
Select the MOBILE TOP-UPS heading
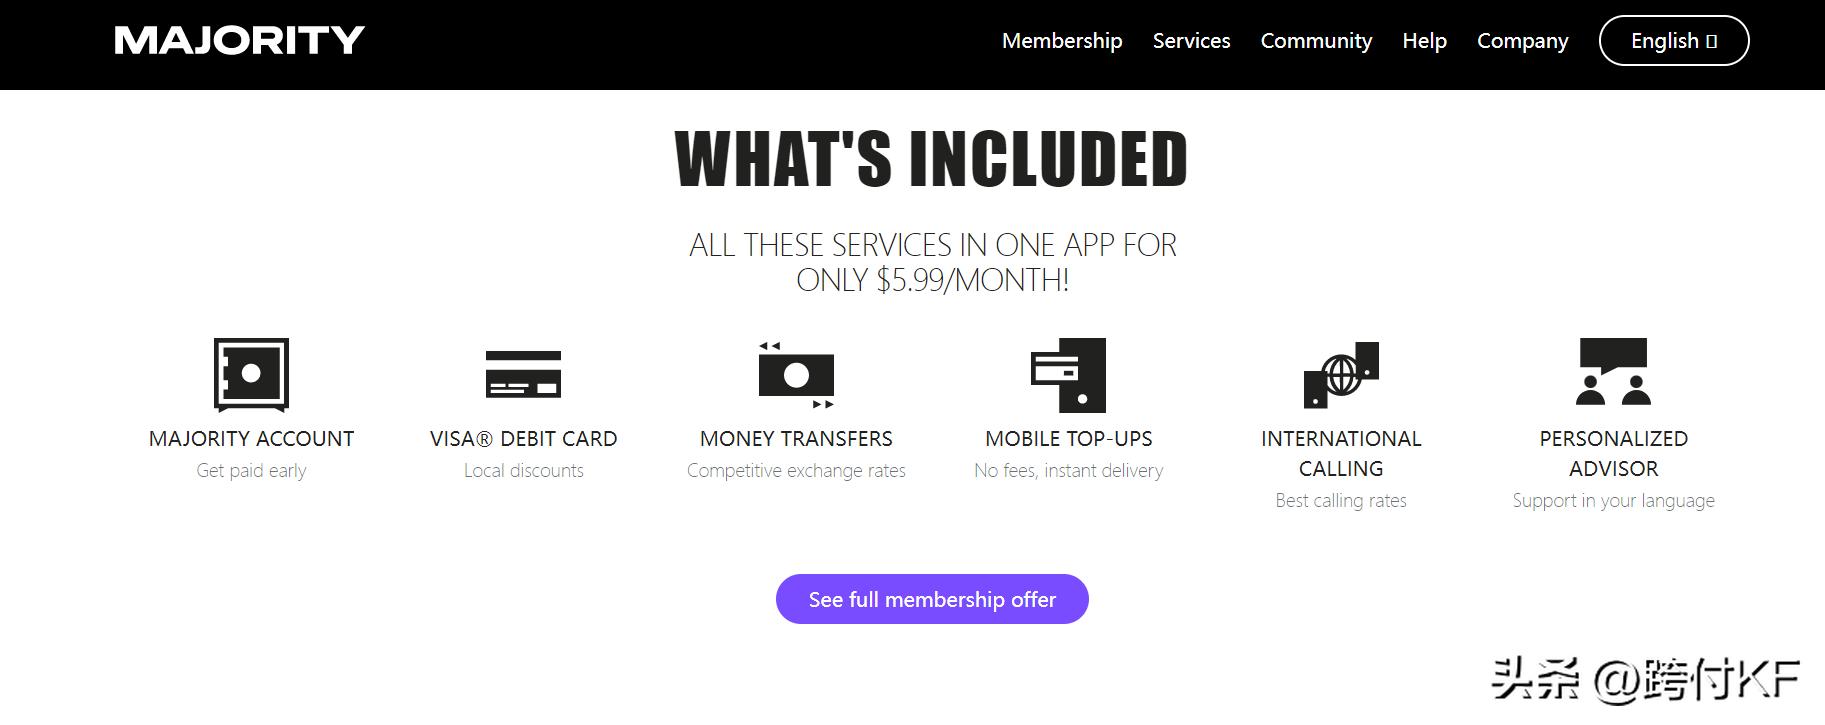click(x=1069, y=439)
